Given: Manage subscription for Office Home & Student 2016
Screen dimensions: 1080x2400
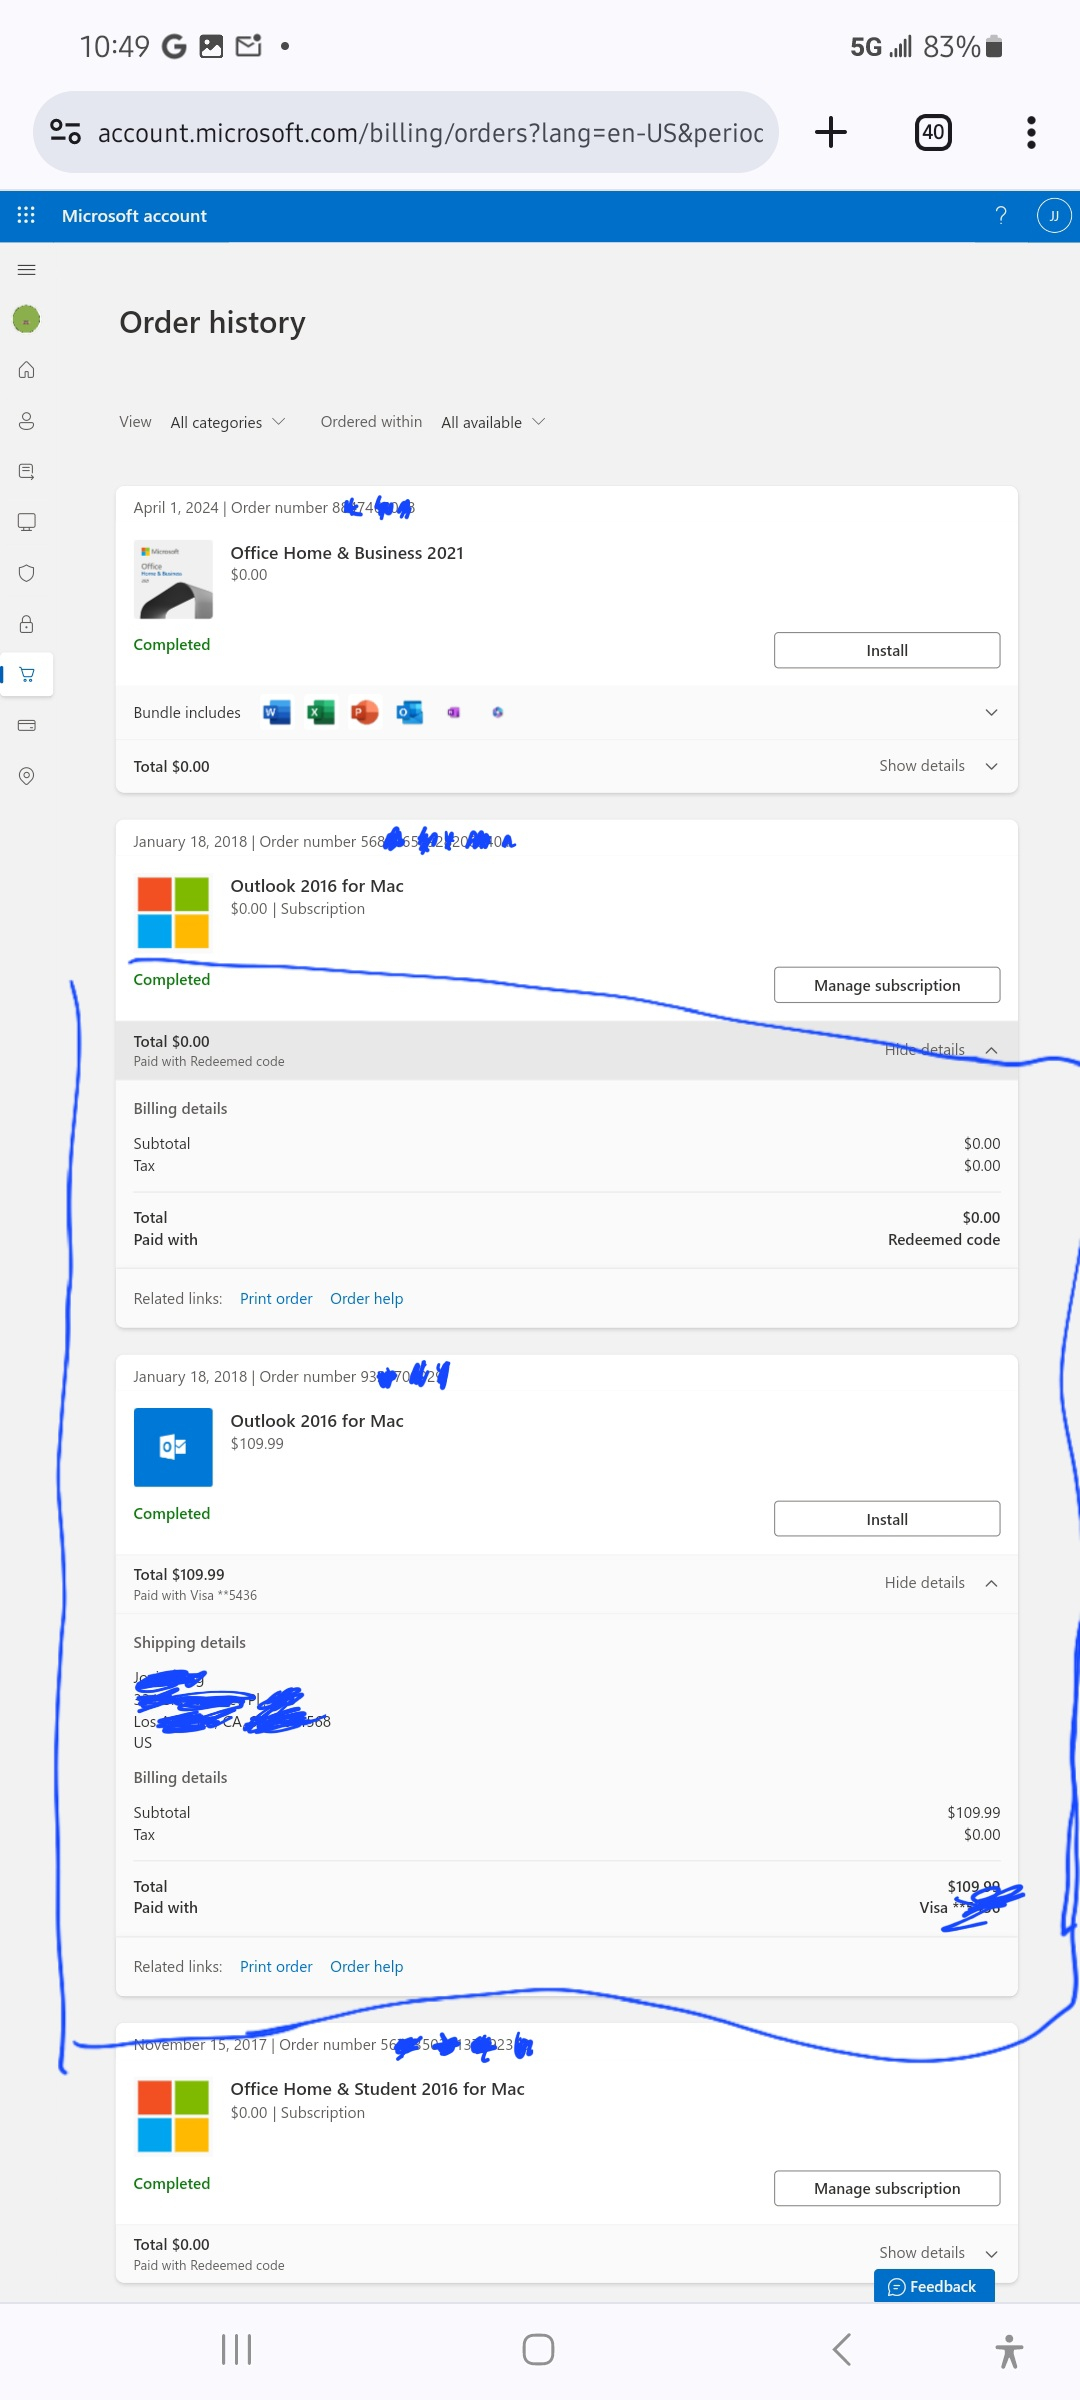Looking at the screenshot, I should (887, 2188).
